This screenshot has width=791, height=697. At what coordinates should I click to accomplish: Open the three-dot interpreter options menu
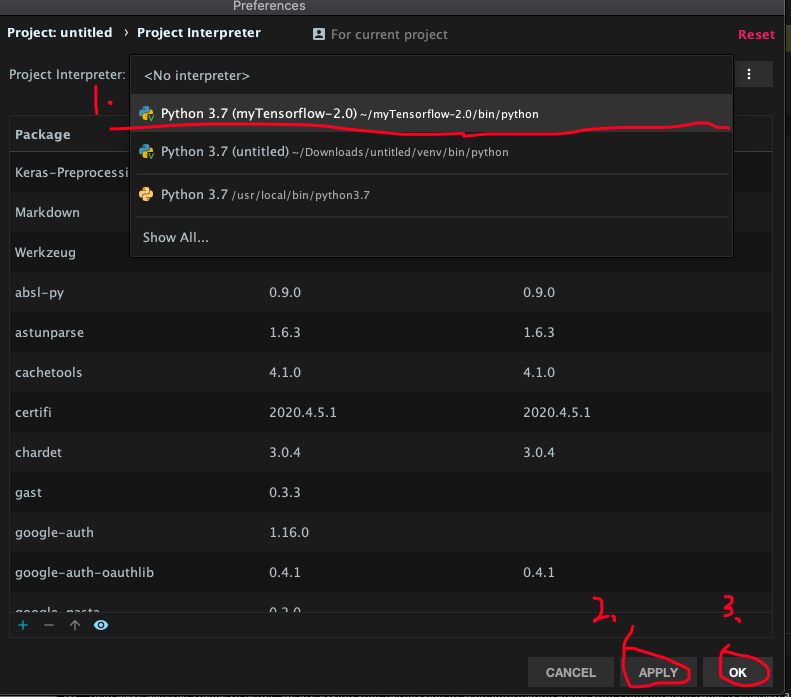749,74
